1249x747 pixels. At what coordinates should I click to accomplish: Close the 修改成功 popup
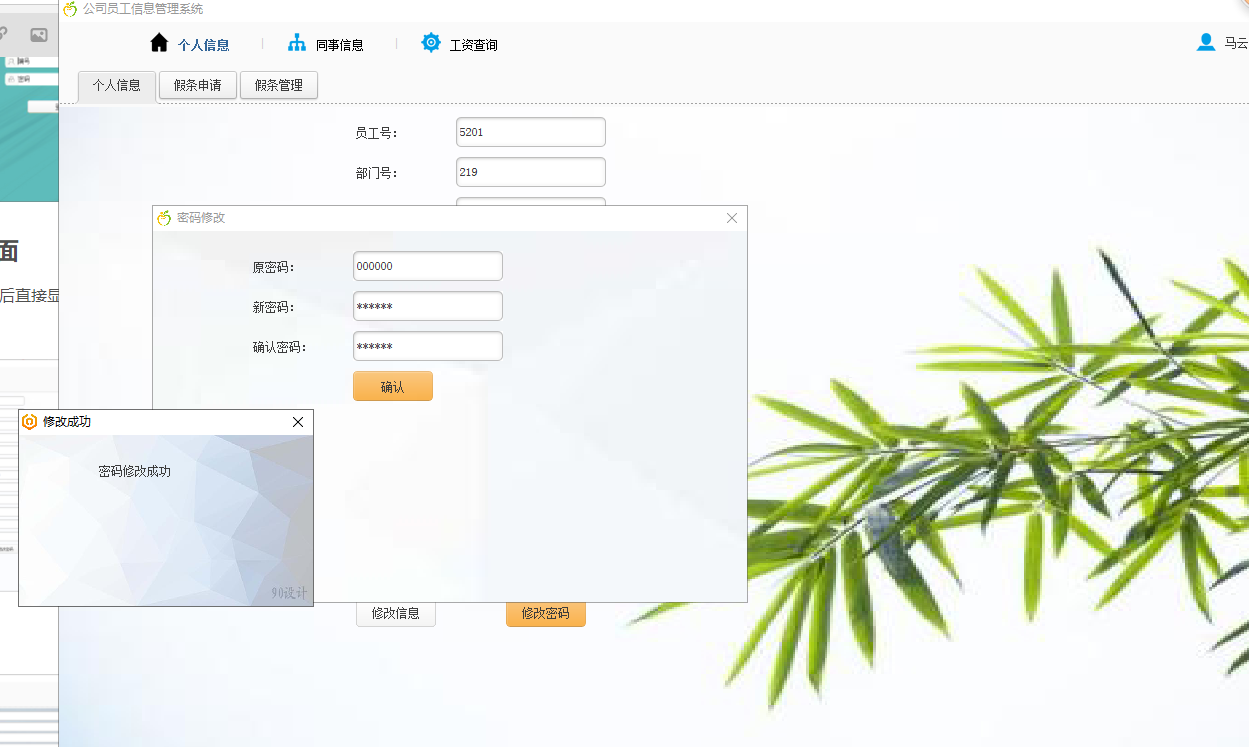tap(298, 422)
